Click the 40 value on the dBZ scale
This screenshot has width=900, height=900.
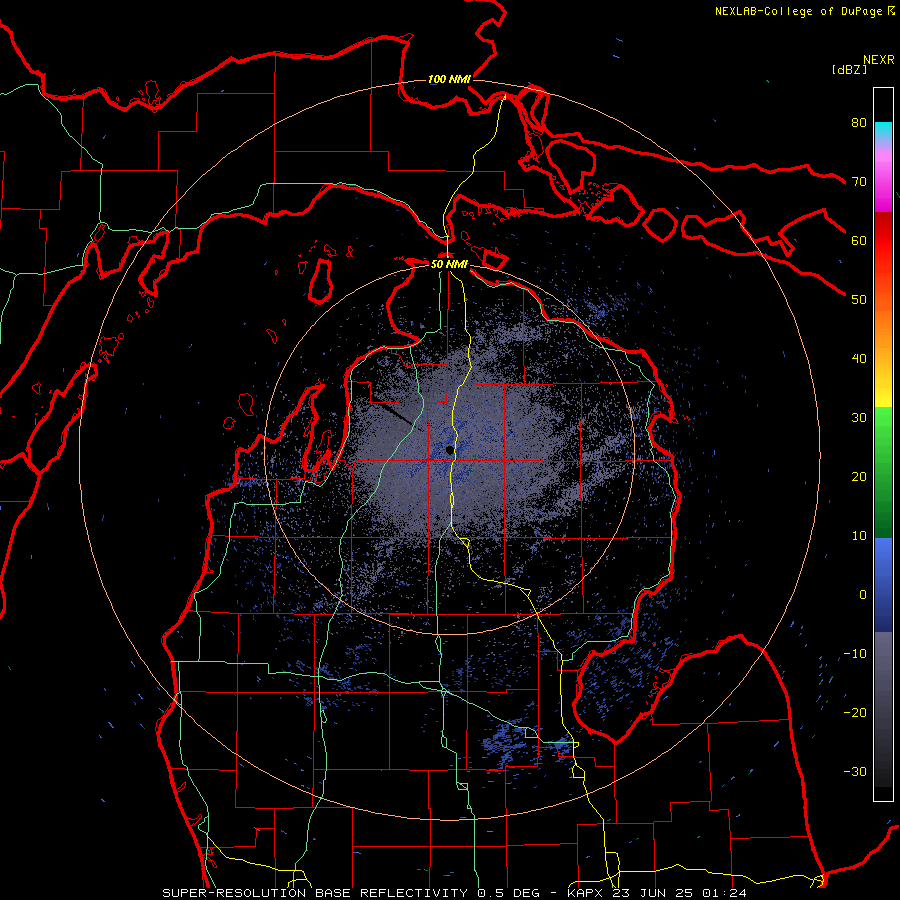coord(859,359)
